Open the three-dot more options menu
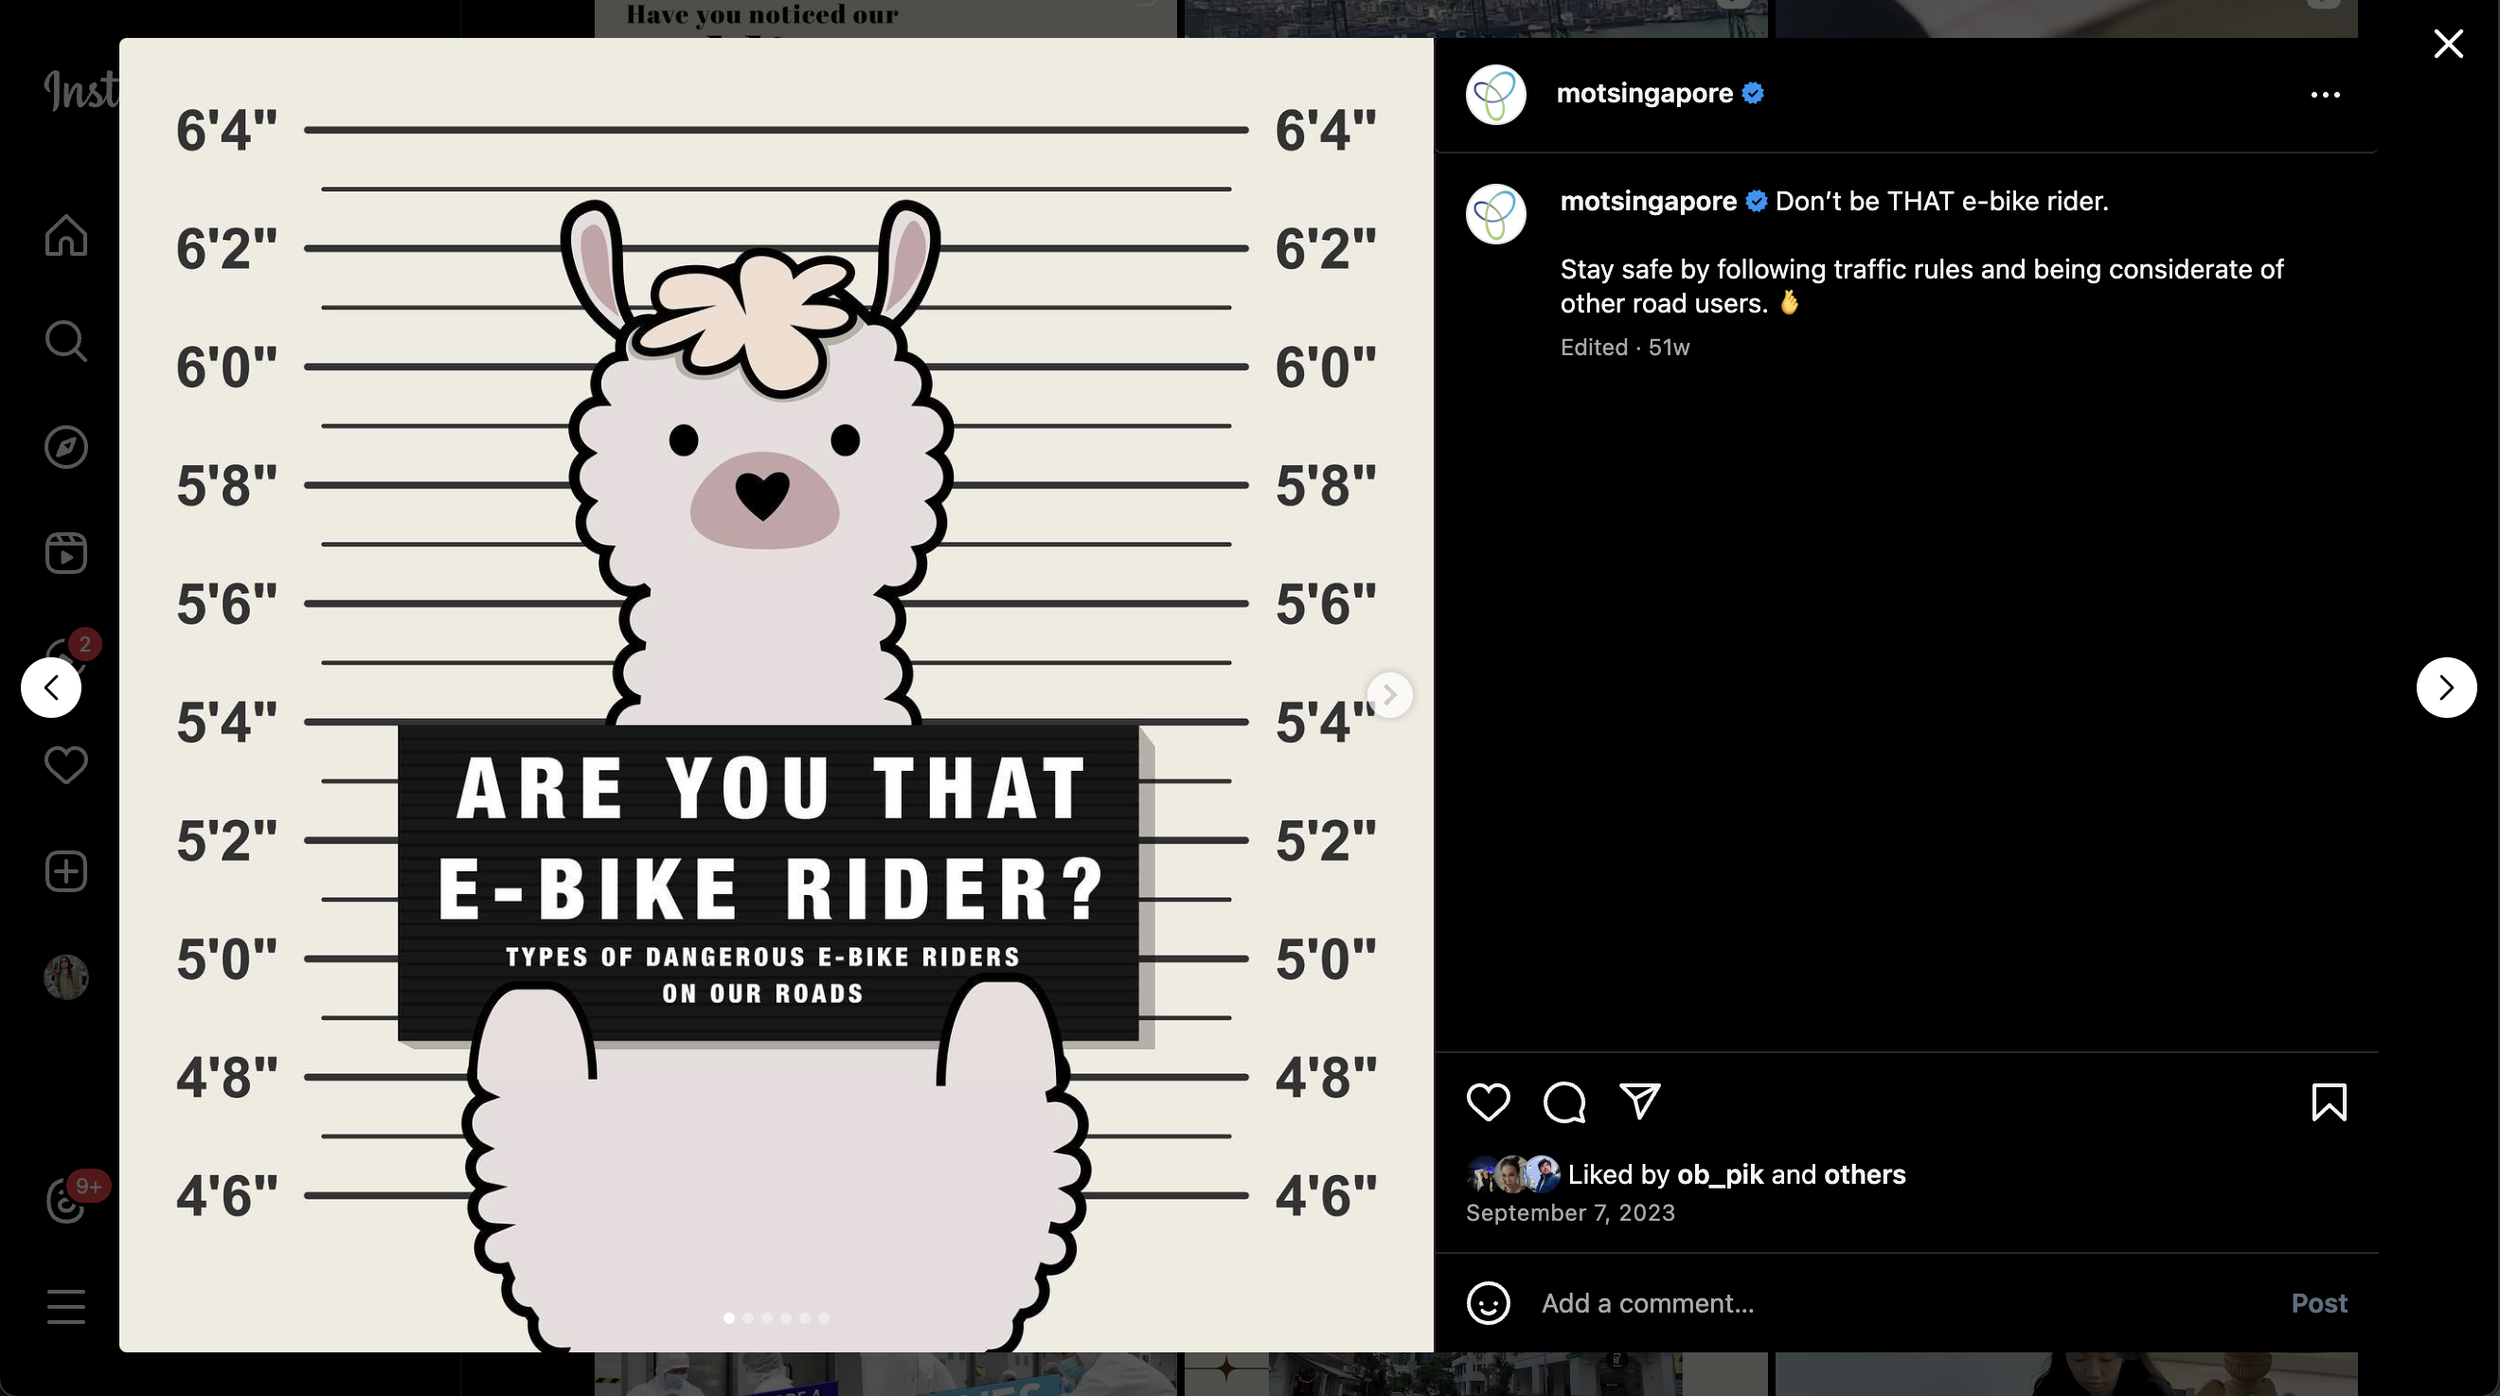Viewport: 2500px width, 1396px height. (x=2325, y=95)
